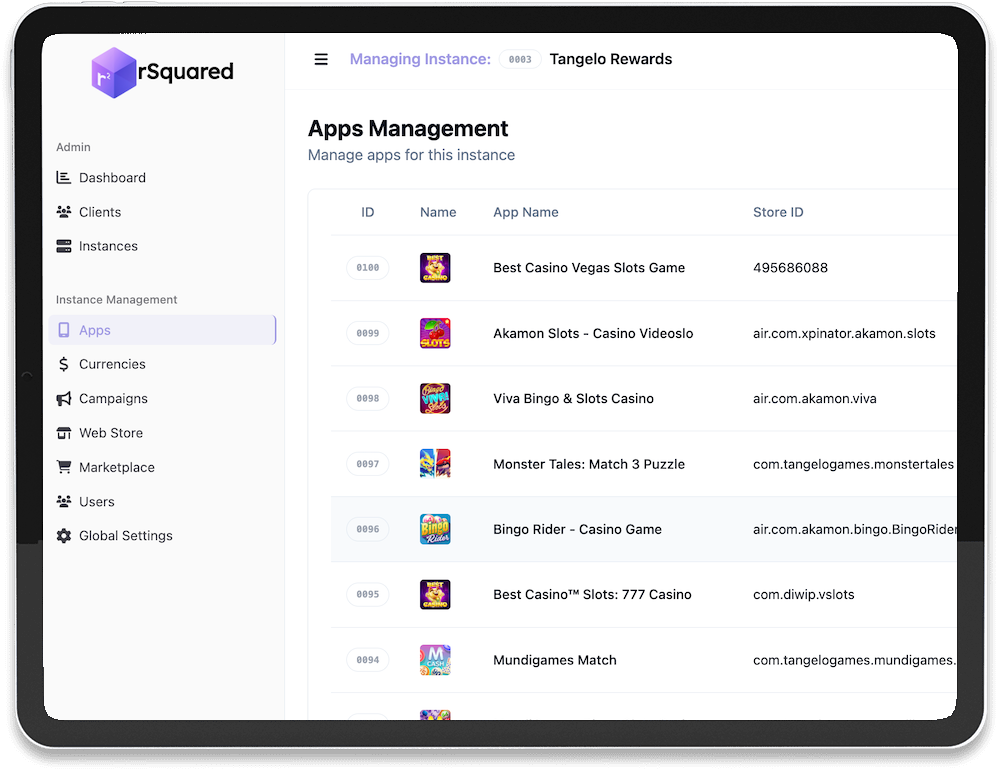Click the hamburger menu near Managing Instance

click(x=321, y=59)
